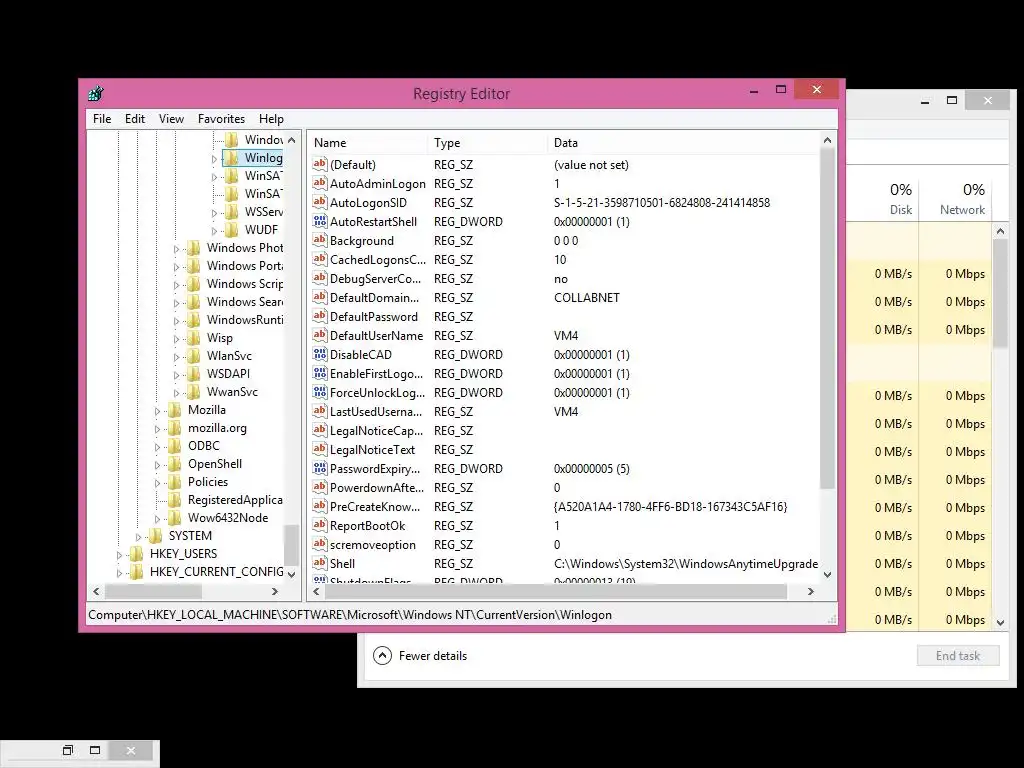Open the Favorites menu

click(221, 119)
